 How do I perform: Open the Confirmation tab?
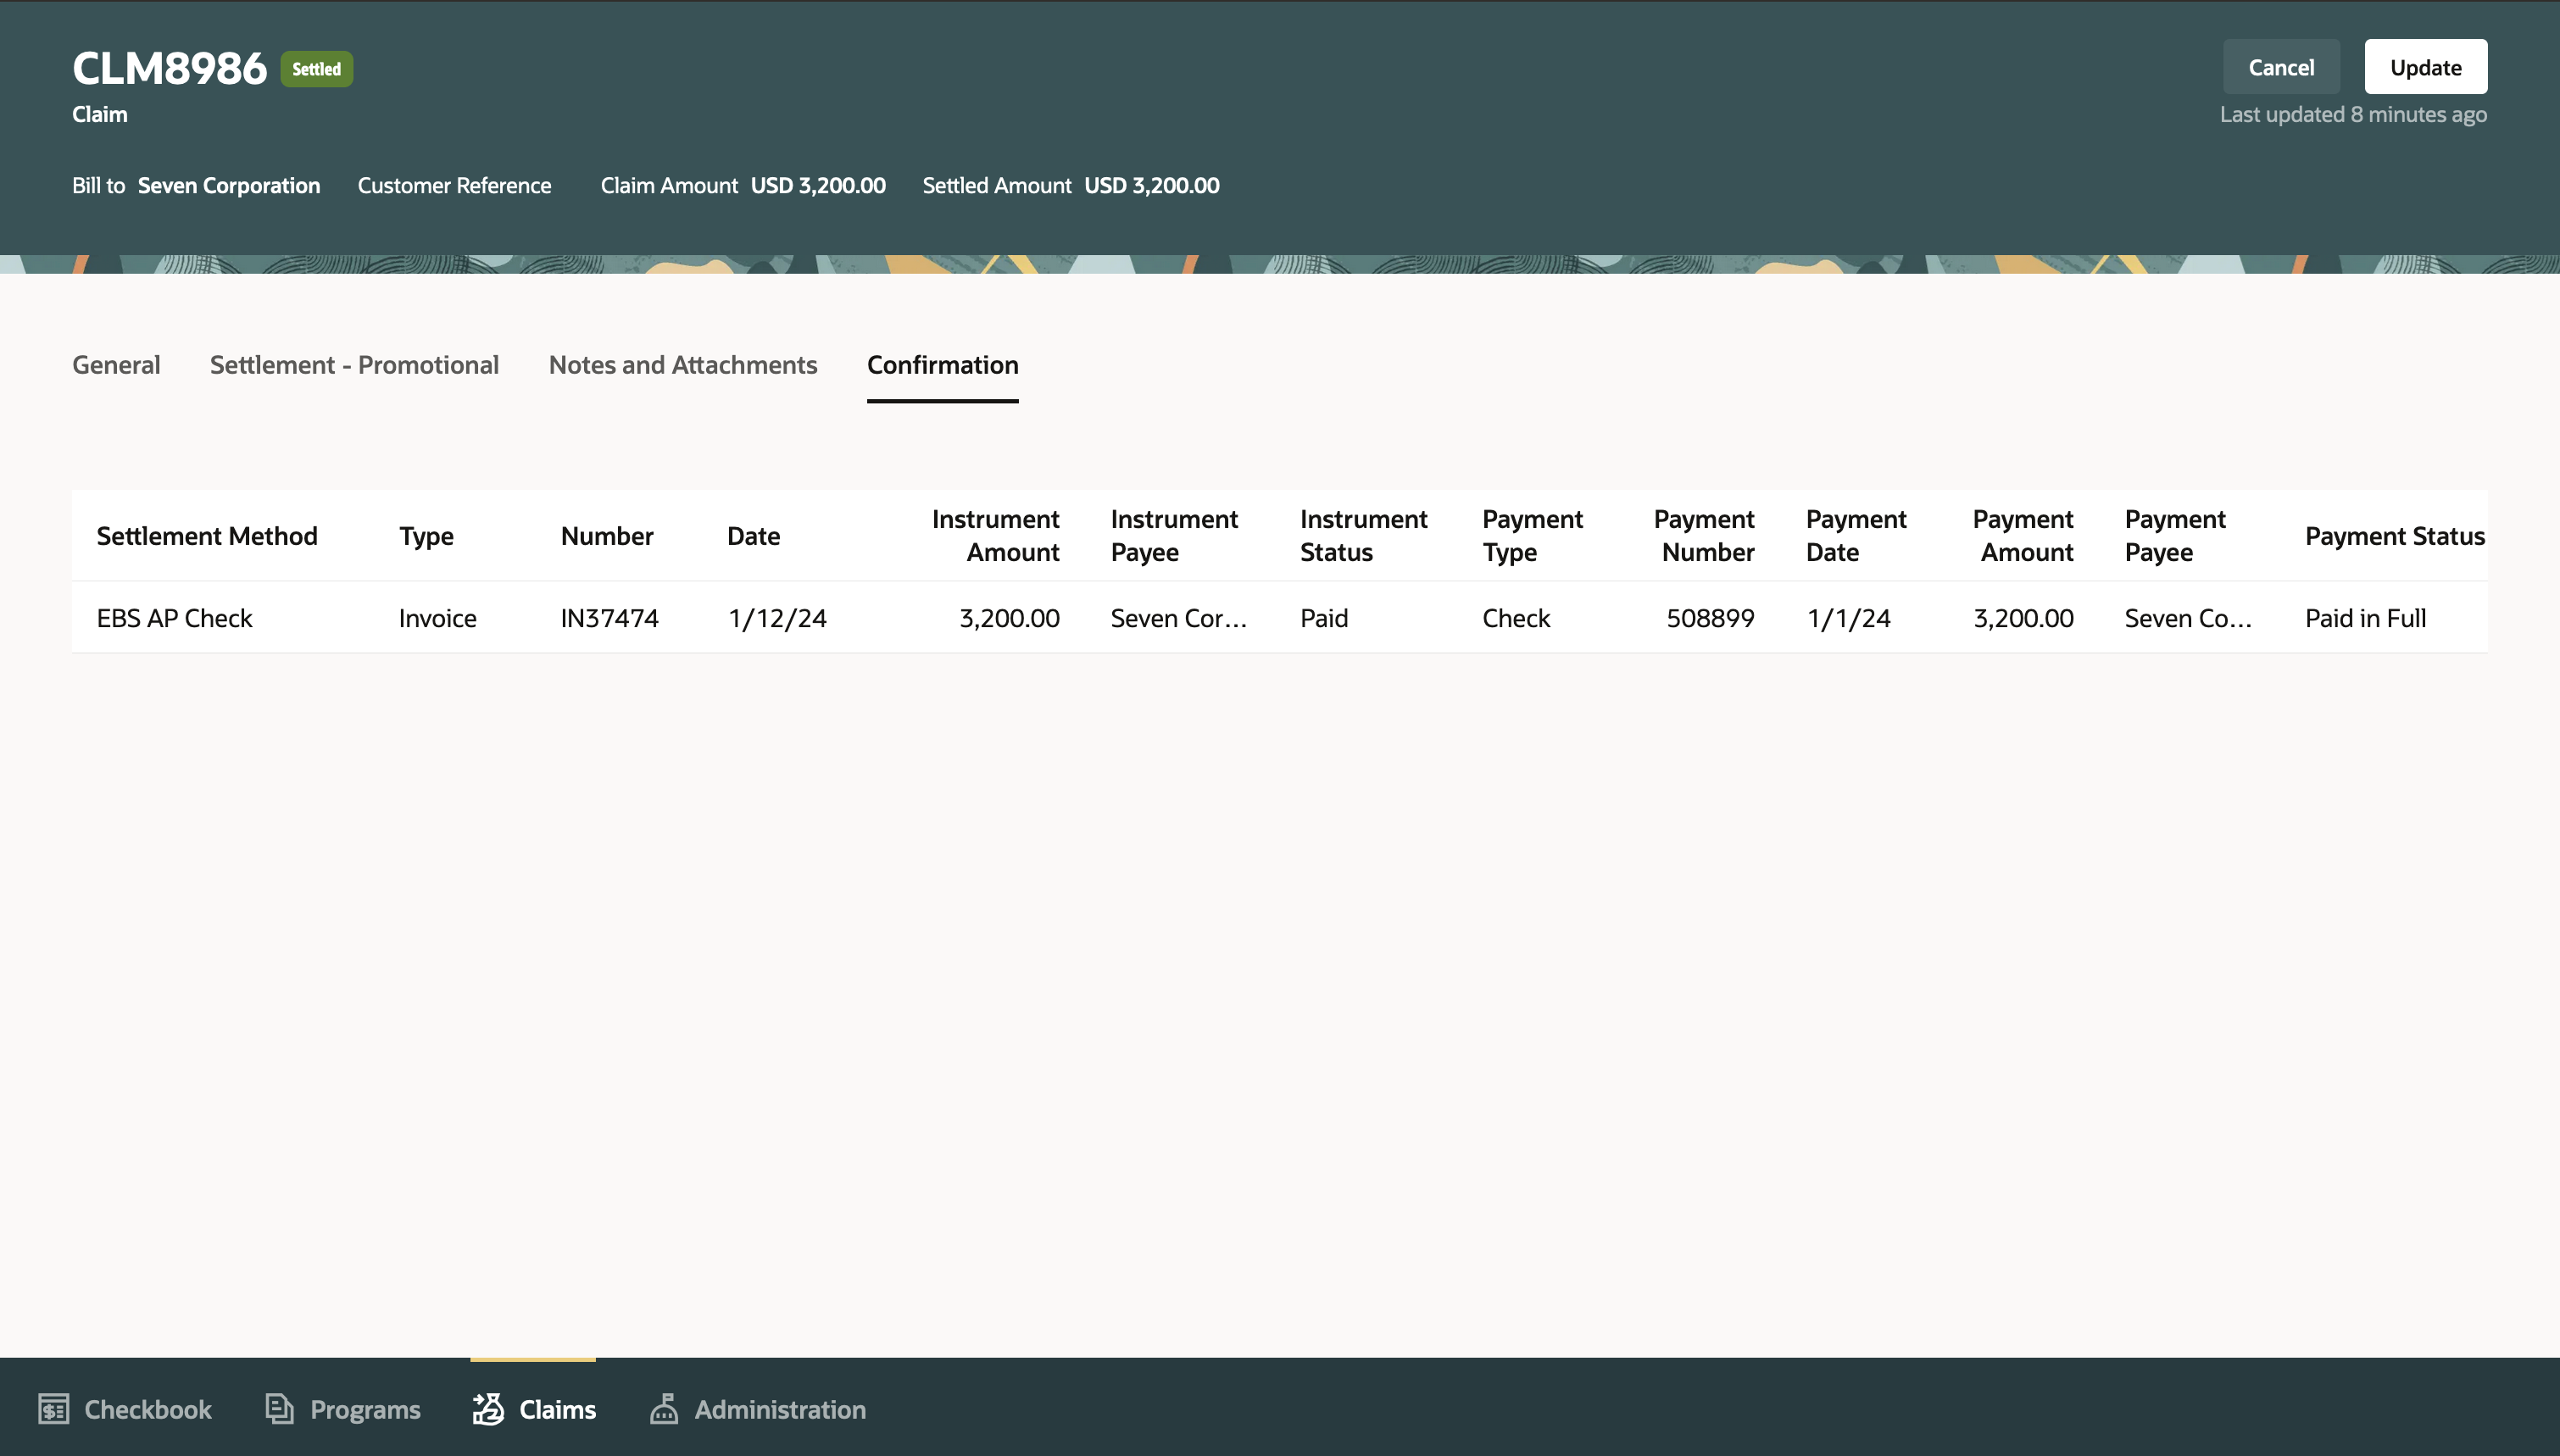pos(942,365)
